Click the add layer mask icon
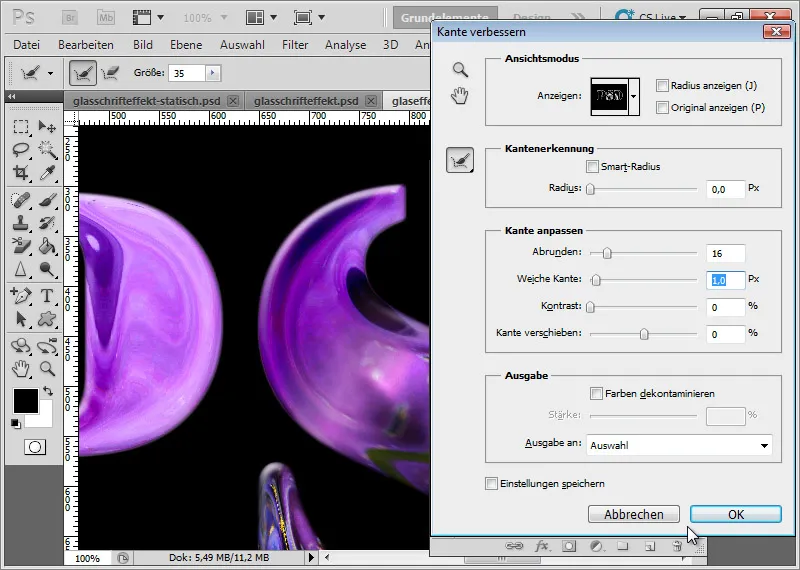Image resolution: width=800 pixels, height=570 pixels. (569, 547)
